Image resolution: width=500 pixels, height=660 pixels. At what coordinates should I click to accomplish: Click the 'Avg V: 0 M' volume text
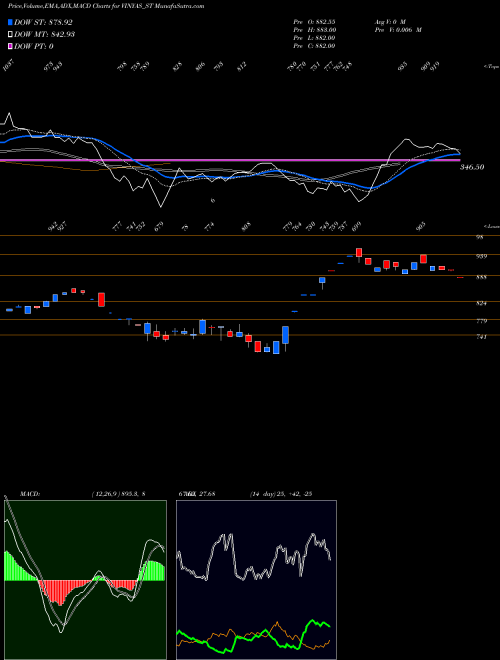pyautogui.click(x=390, y=22)
